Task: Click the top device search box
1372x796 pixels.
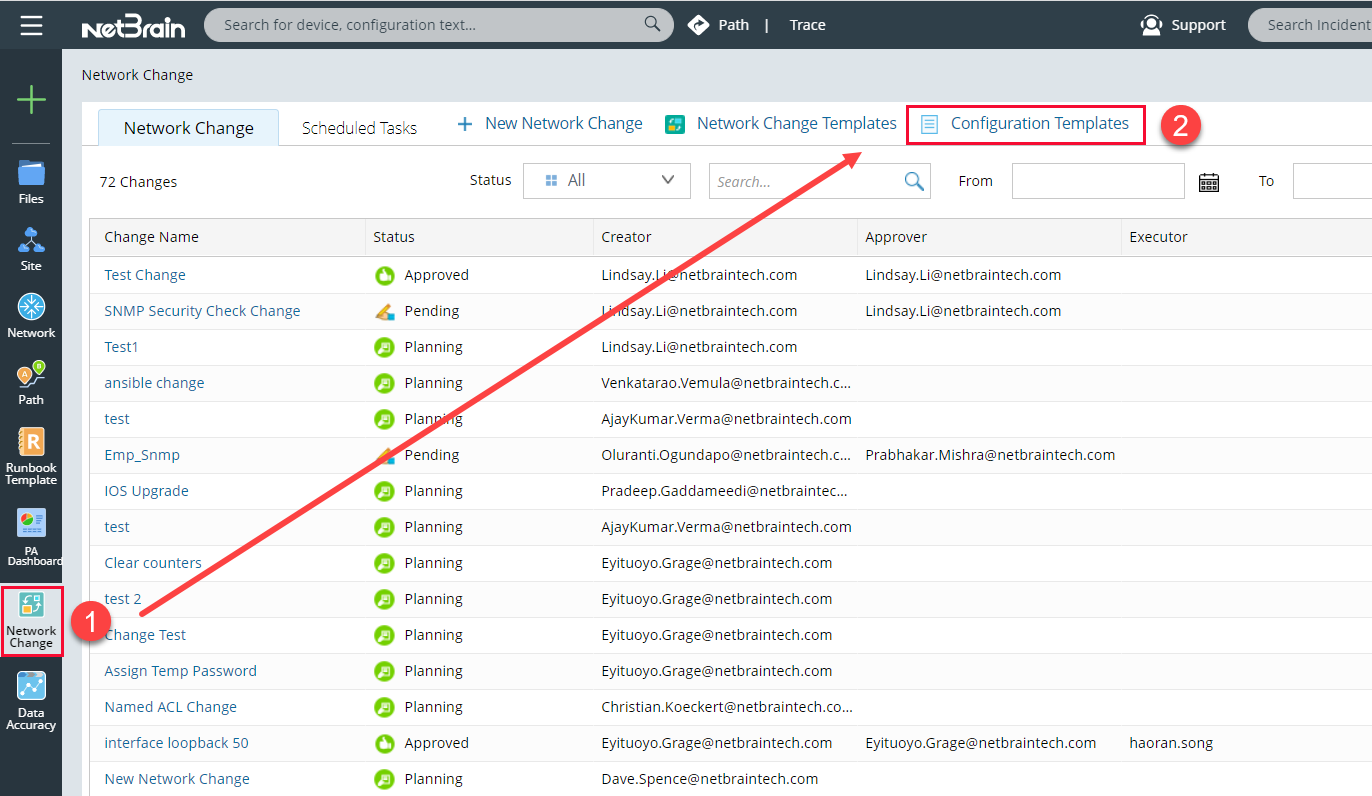Action: (x=430, y=25)
